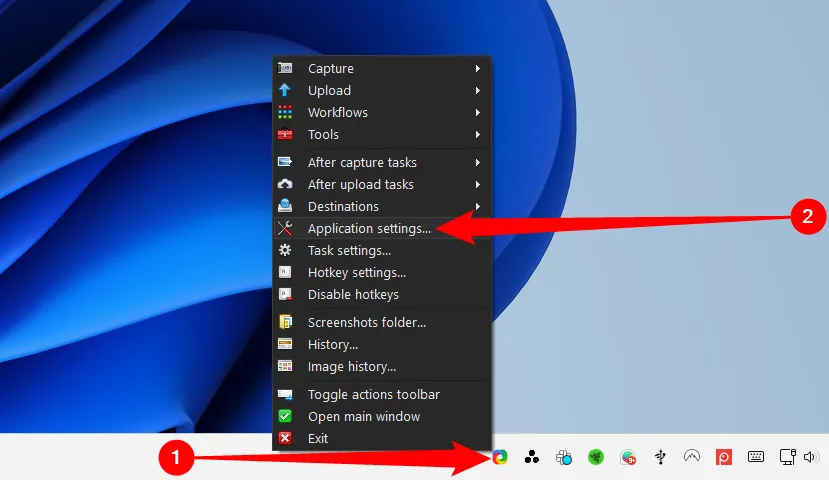Disable hotkeys from the ShareX menu
The height and width of the screenshot is (480, 829).
point(353,294)
